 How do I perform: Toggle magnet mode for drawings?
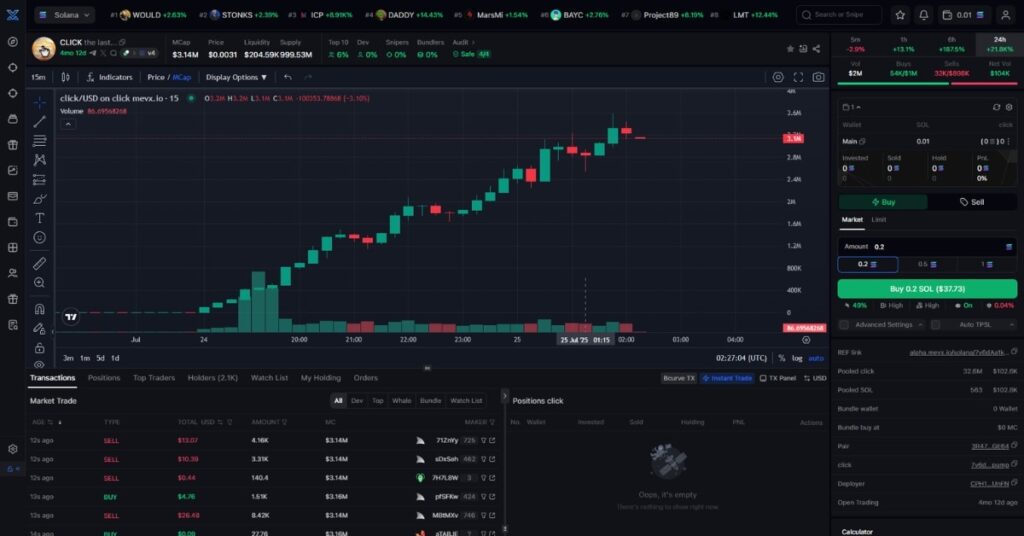pos(40,309)
